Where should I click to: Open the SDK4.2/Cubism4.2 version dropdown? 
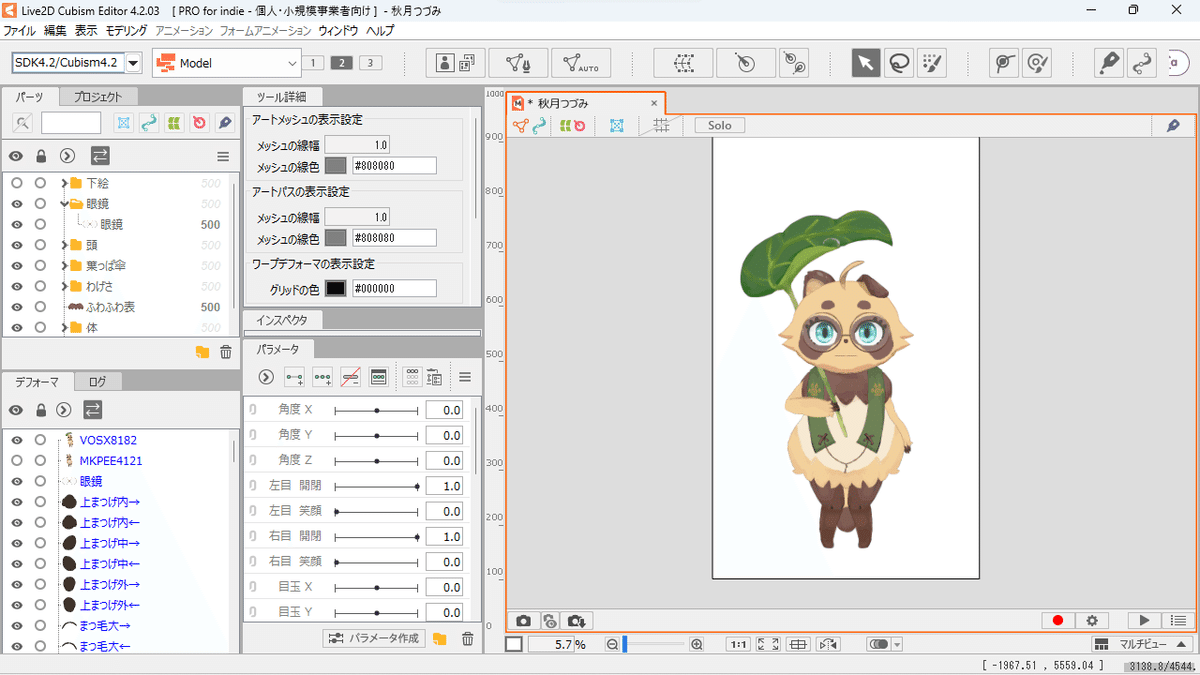[x=133, y=63]
